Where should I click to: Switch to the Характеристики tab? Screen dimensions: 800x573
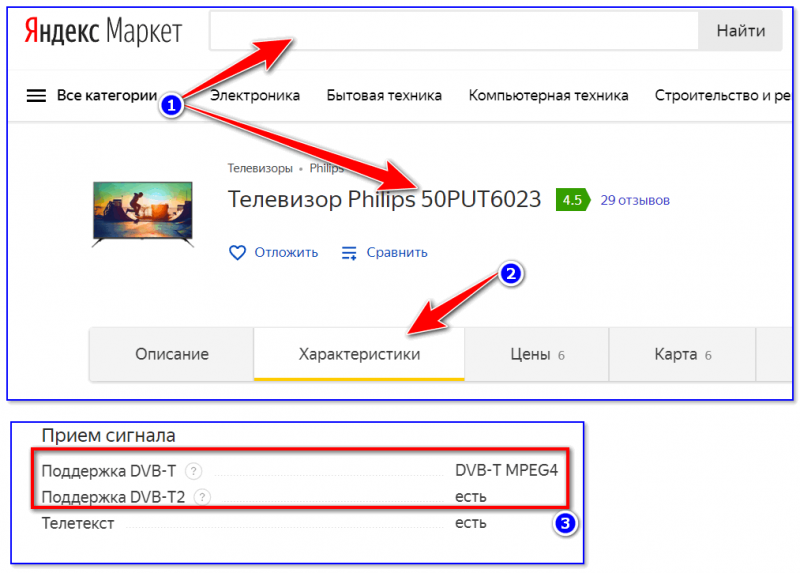[x=359, y=354]
